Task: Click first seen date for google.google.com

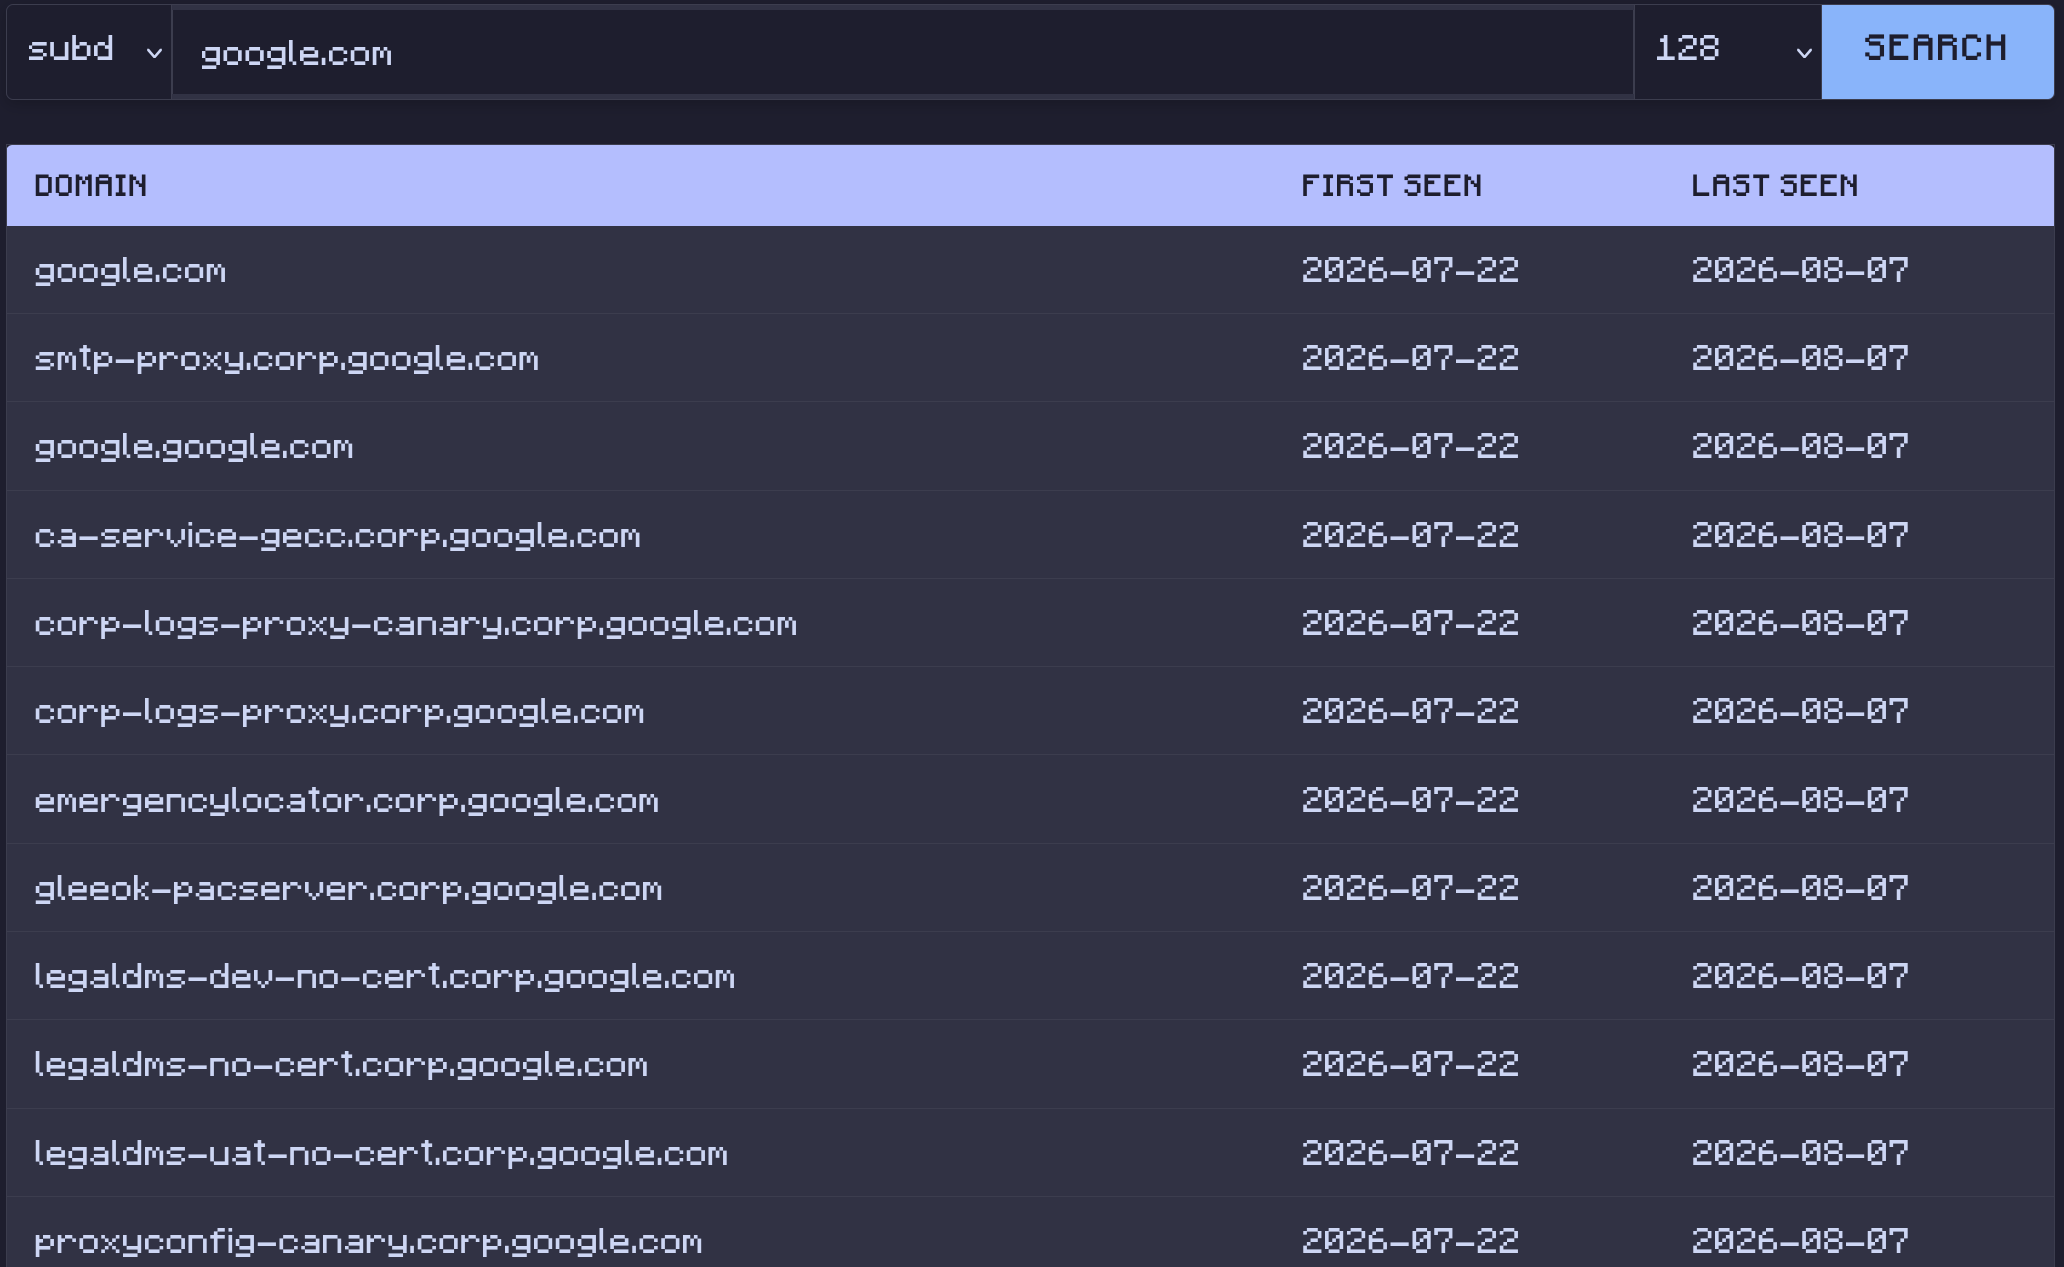Action: [1410, 447]
